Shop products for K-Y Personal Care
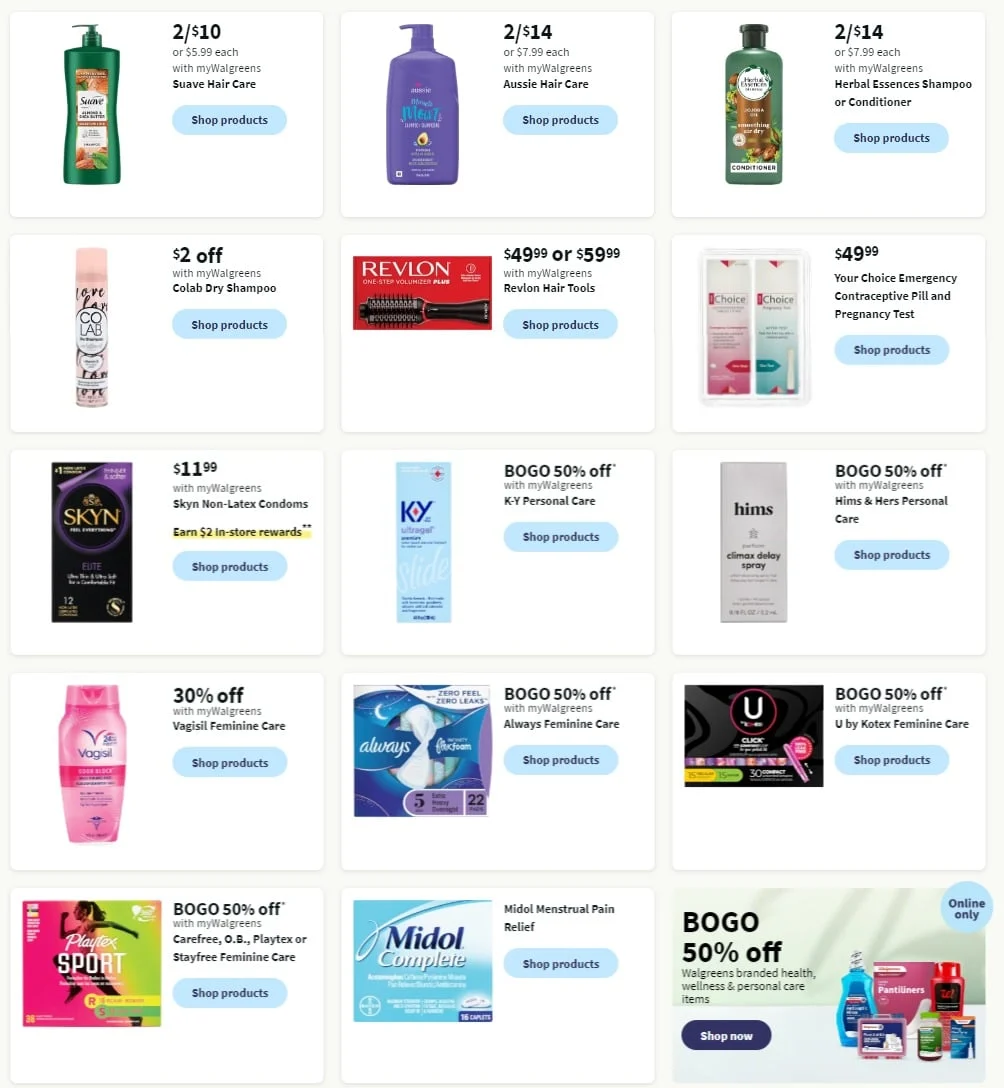The height and width of the screenshot is (1088, 1004). (561, 536)
